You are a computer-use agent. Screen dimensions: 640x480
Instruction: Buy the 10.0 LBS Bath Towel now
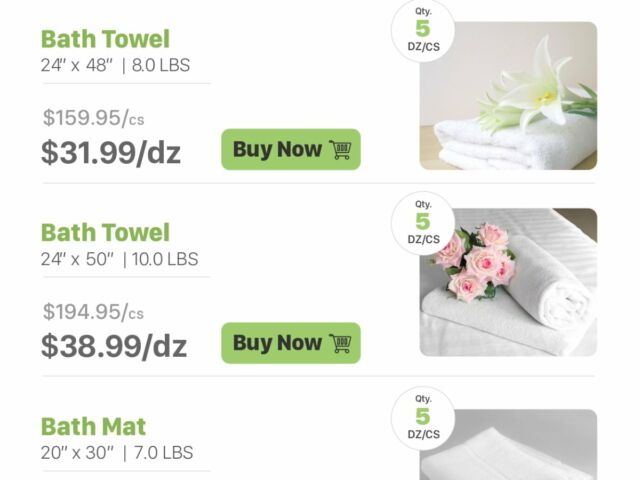291,343
